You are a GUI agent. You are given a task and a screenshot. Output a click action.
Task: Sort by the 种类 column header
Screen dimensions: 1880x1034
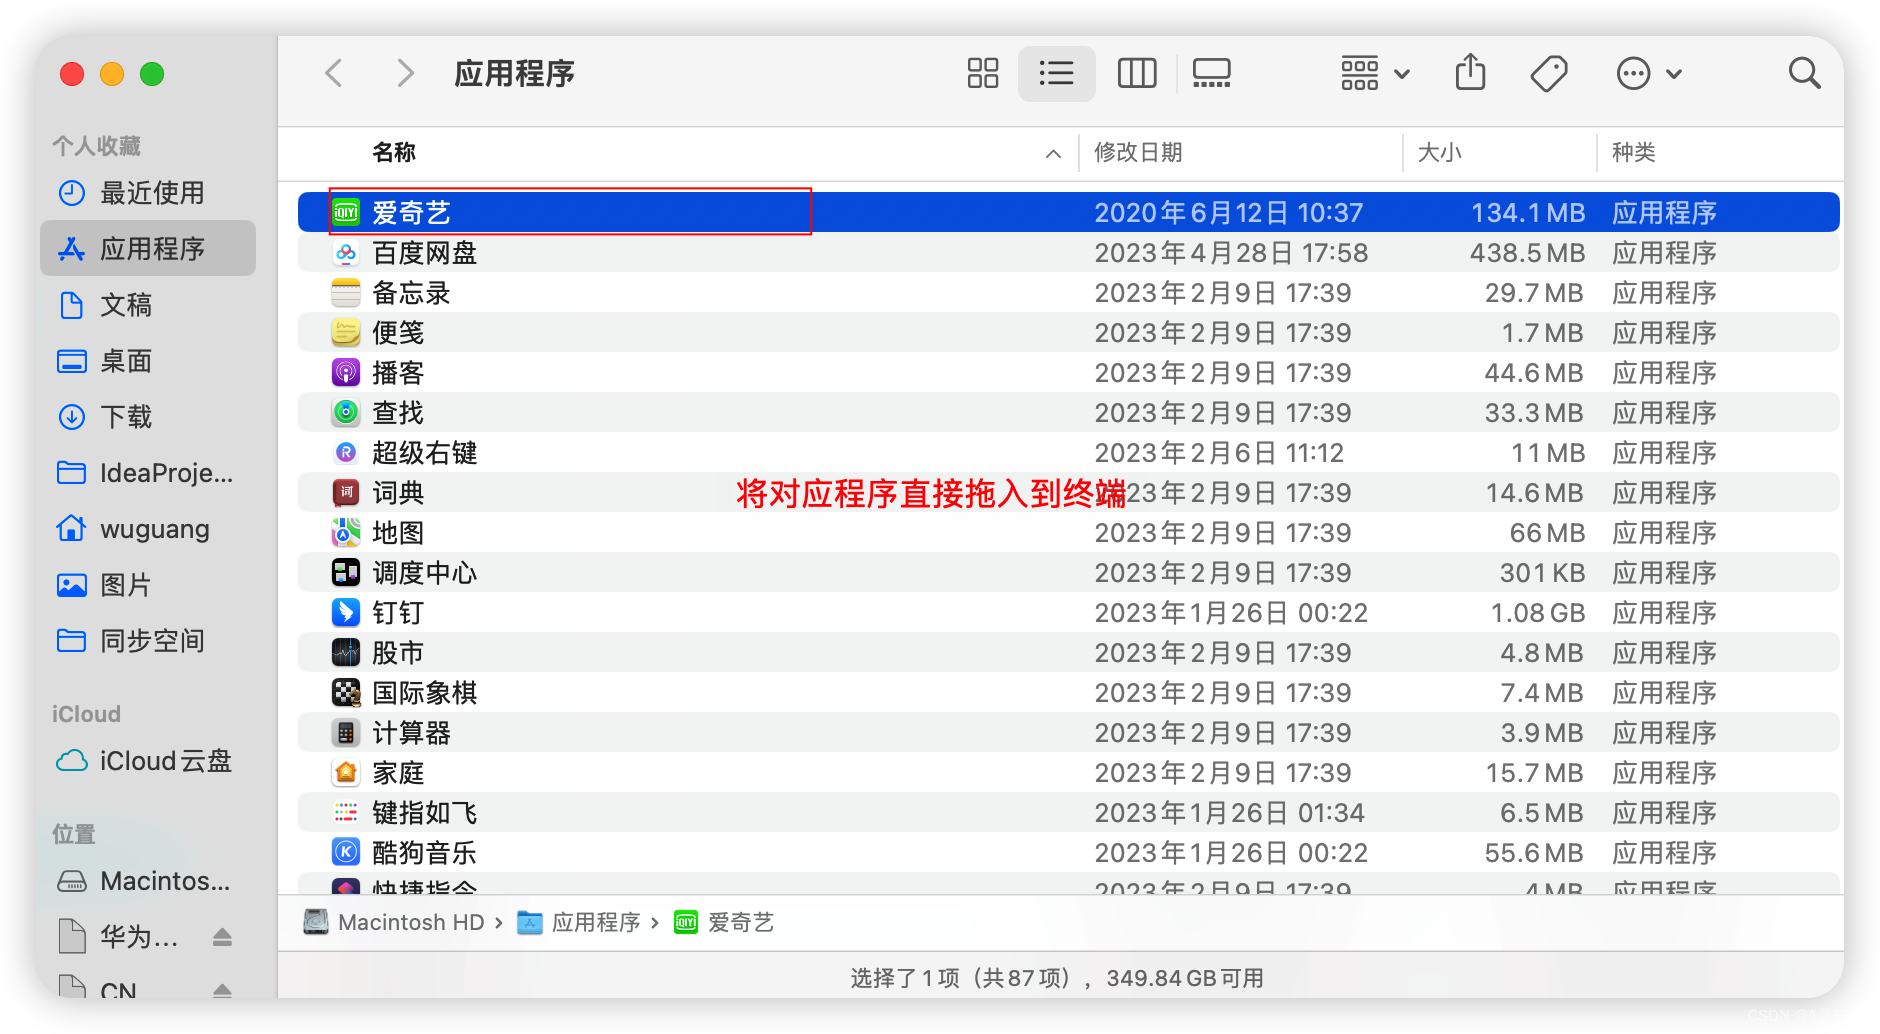1633,152
